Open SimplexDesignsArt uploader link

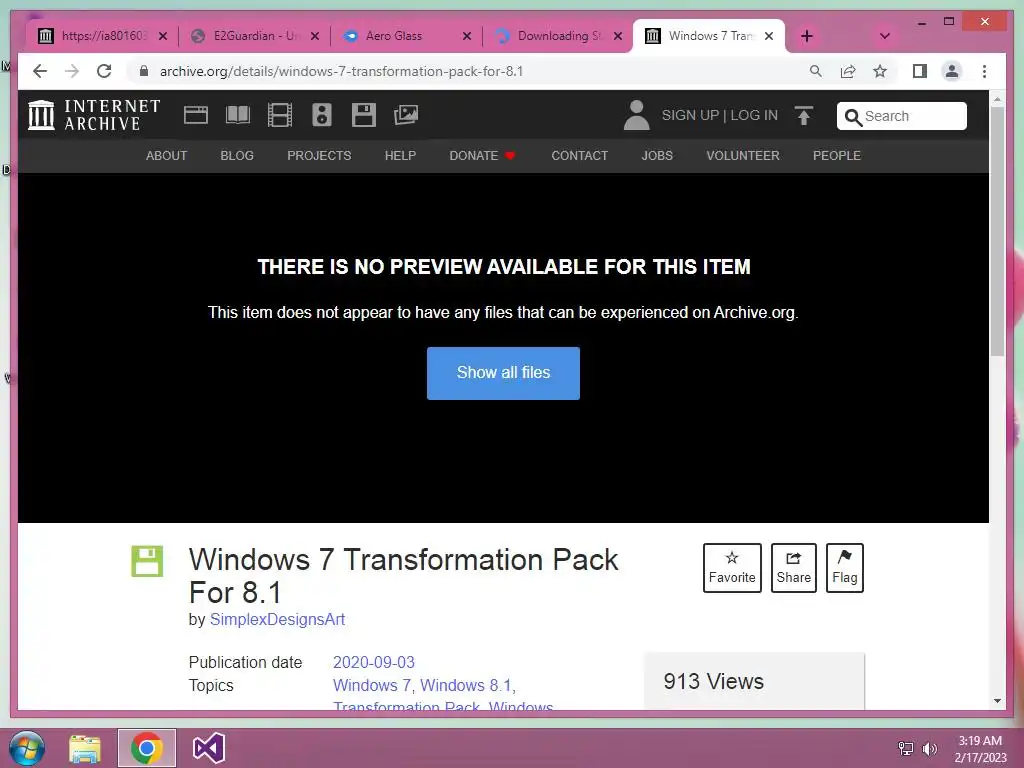pos(278,619)
